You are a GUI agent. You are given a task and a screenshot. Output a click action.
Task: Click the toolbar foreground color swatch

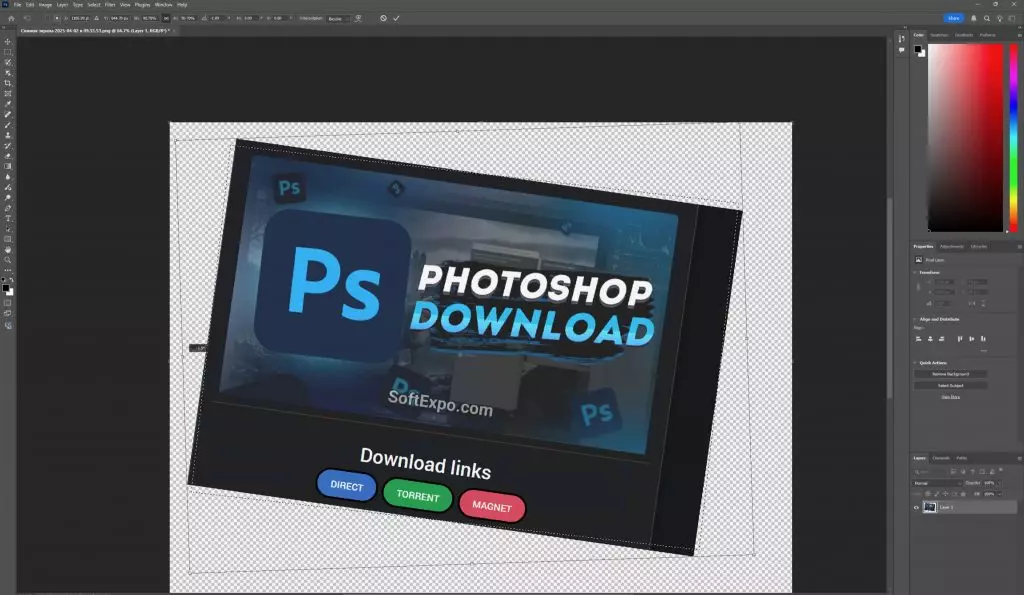(x=6, y=288)
